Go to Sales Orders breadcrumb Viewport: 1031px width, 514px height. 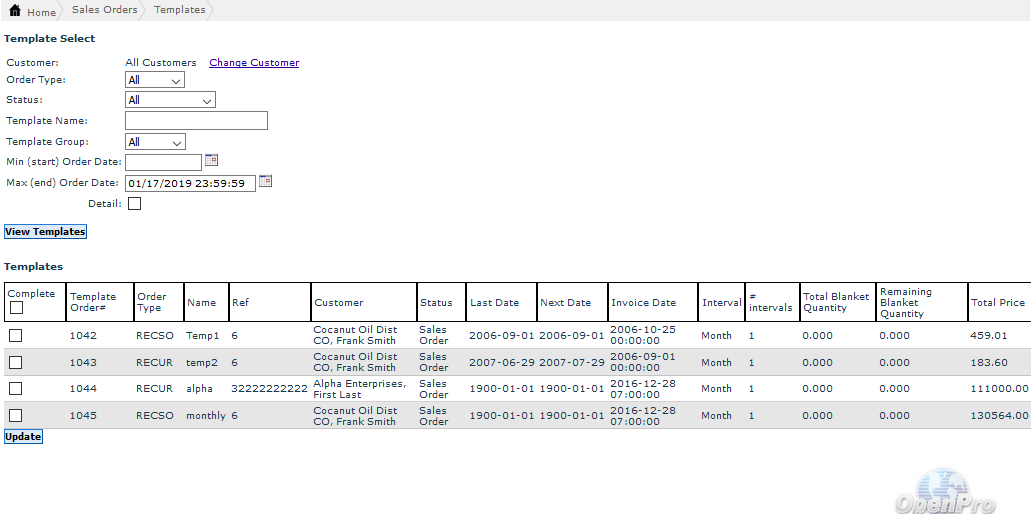point(104,10)
